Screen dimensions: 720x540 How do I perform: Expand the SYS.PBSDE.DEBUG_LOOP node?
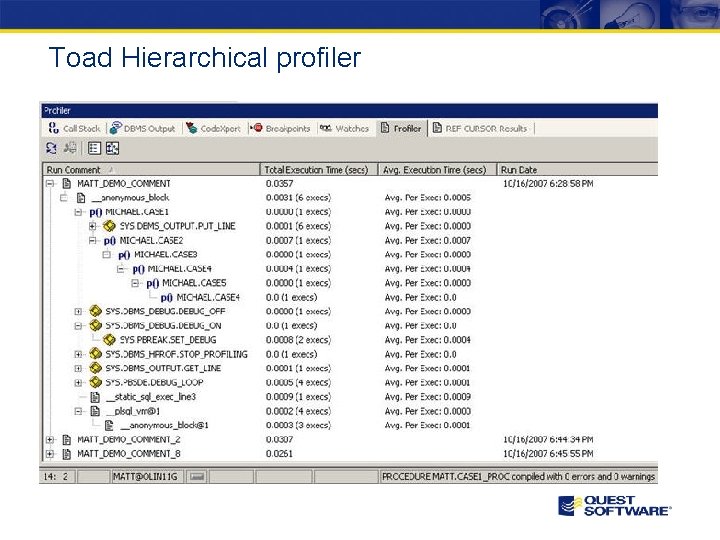coord(78,382)
